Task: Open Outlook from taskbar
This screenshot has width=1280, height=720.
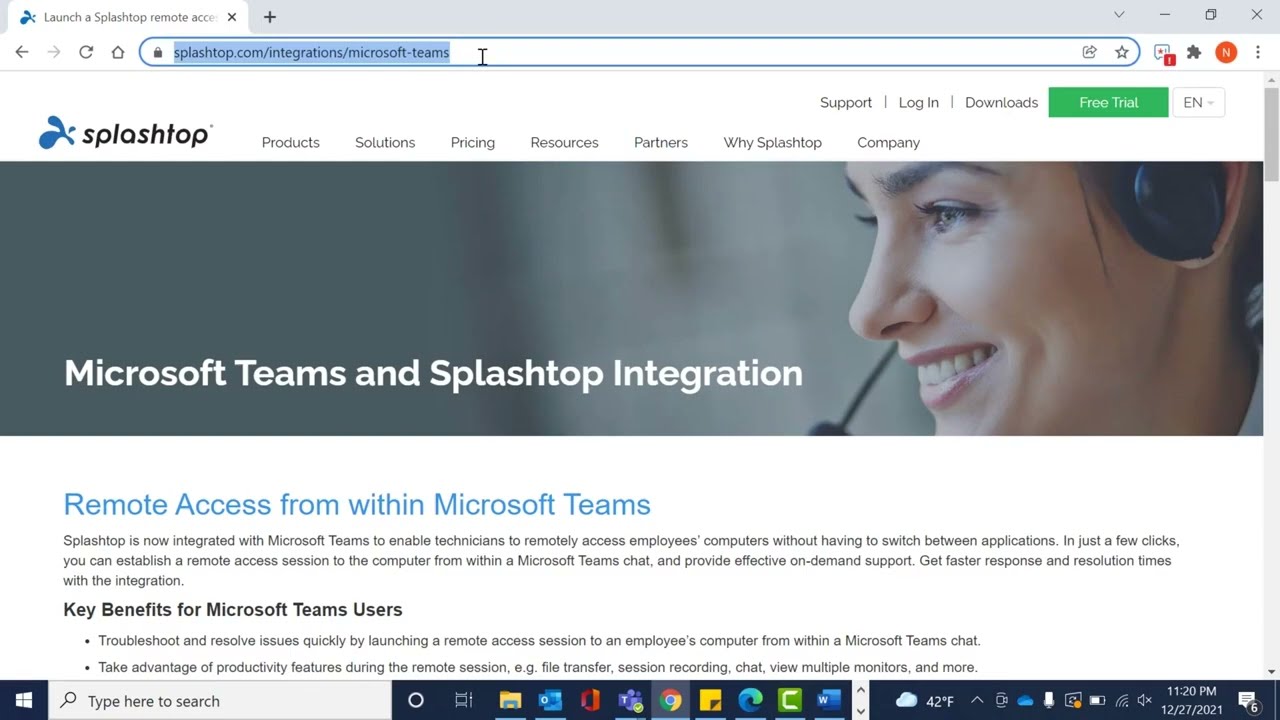Action: pos(550,700)
